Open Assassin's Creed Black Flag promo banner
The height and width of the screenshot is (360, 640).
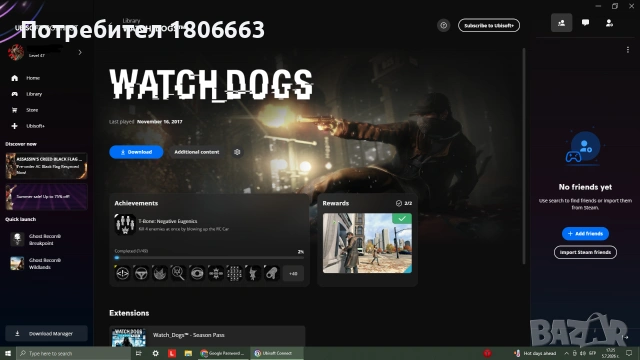(x=47, y=166)
